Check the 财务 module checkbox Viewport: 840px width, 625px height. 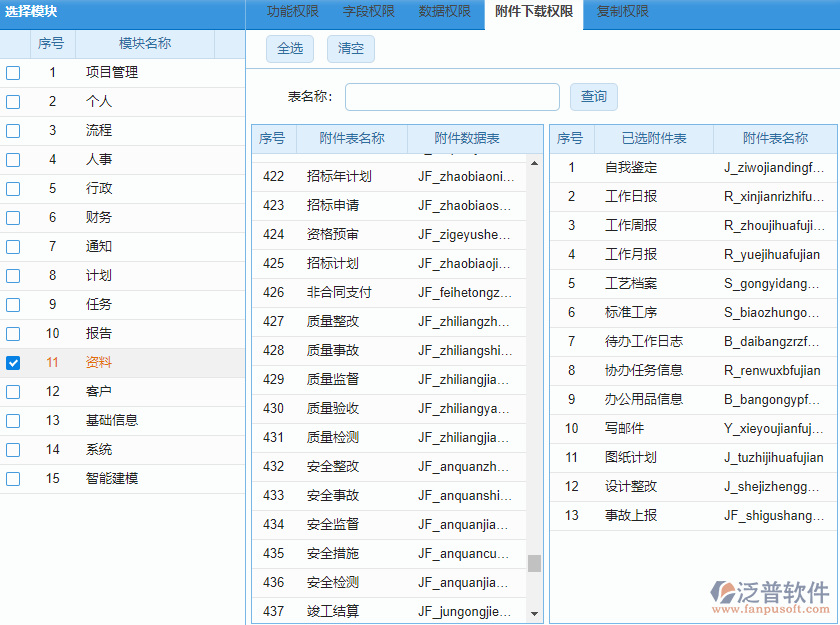click(13, 217)
